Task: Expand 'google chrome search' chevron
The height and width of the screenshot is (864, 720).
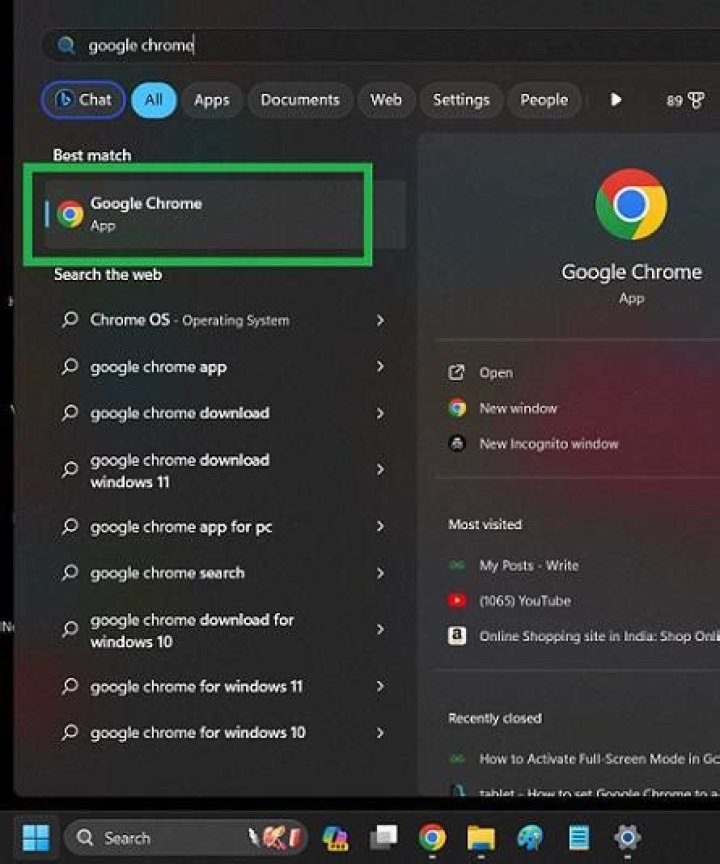Action: pyautogui.click(x=380, y=573)
